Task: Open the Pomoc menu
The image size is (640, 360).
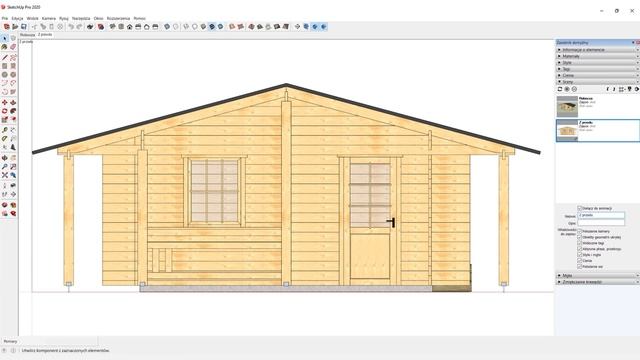Action: (140, 18)
